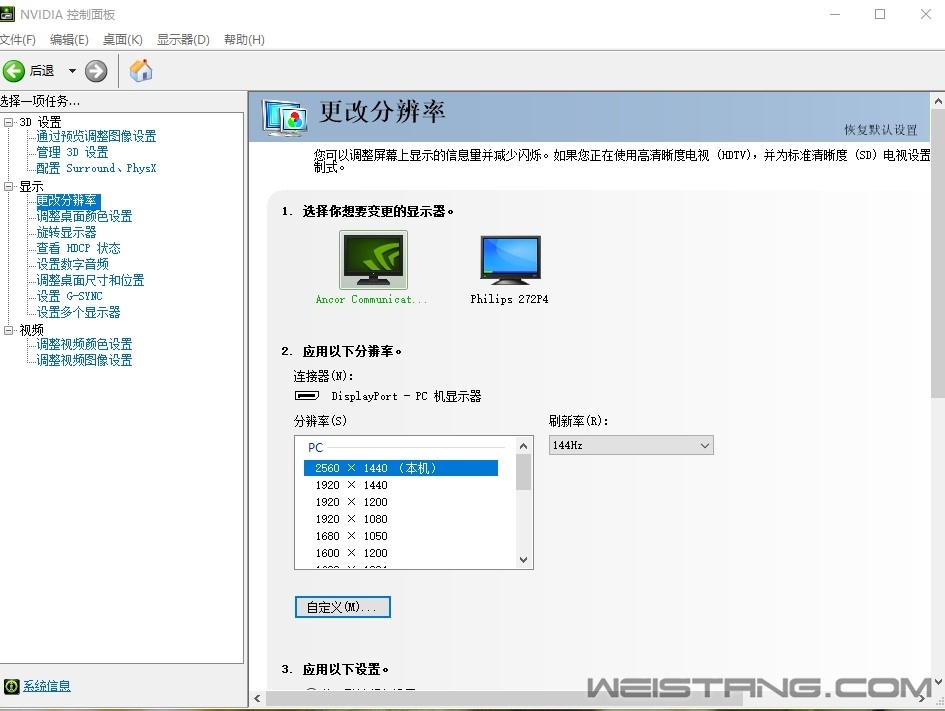The width and height of the screenshot is (945, 711).
Task: Click the 系统信息 icon at bottom left
Action: (11, 686)
